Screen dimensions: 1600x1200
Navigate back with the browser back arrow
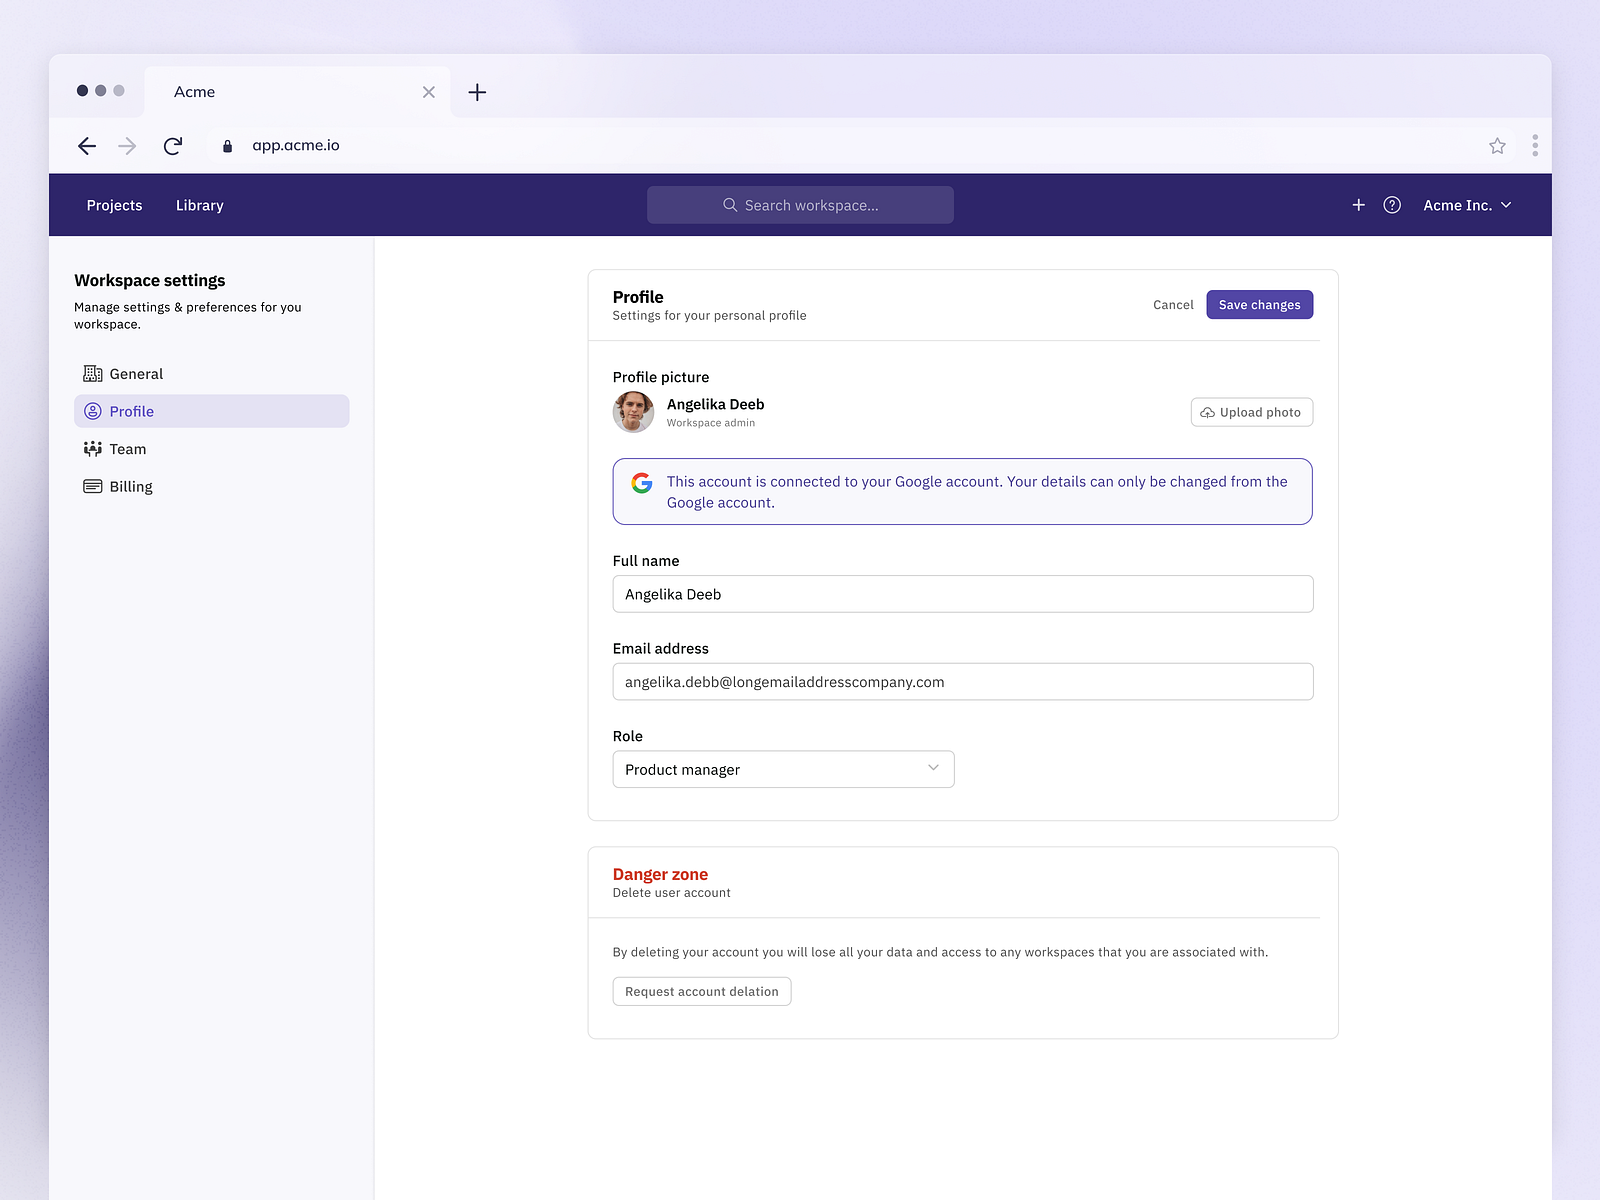pyautogui.click(x=87, y=145)
